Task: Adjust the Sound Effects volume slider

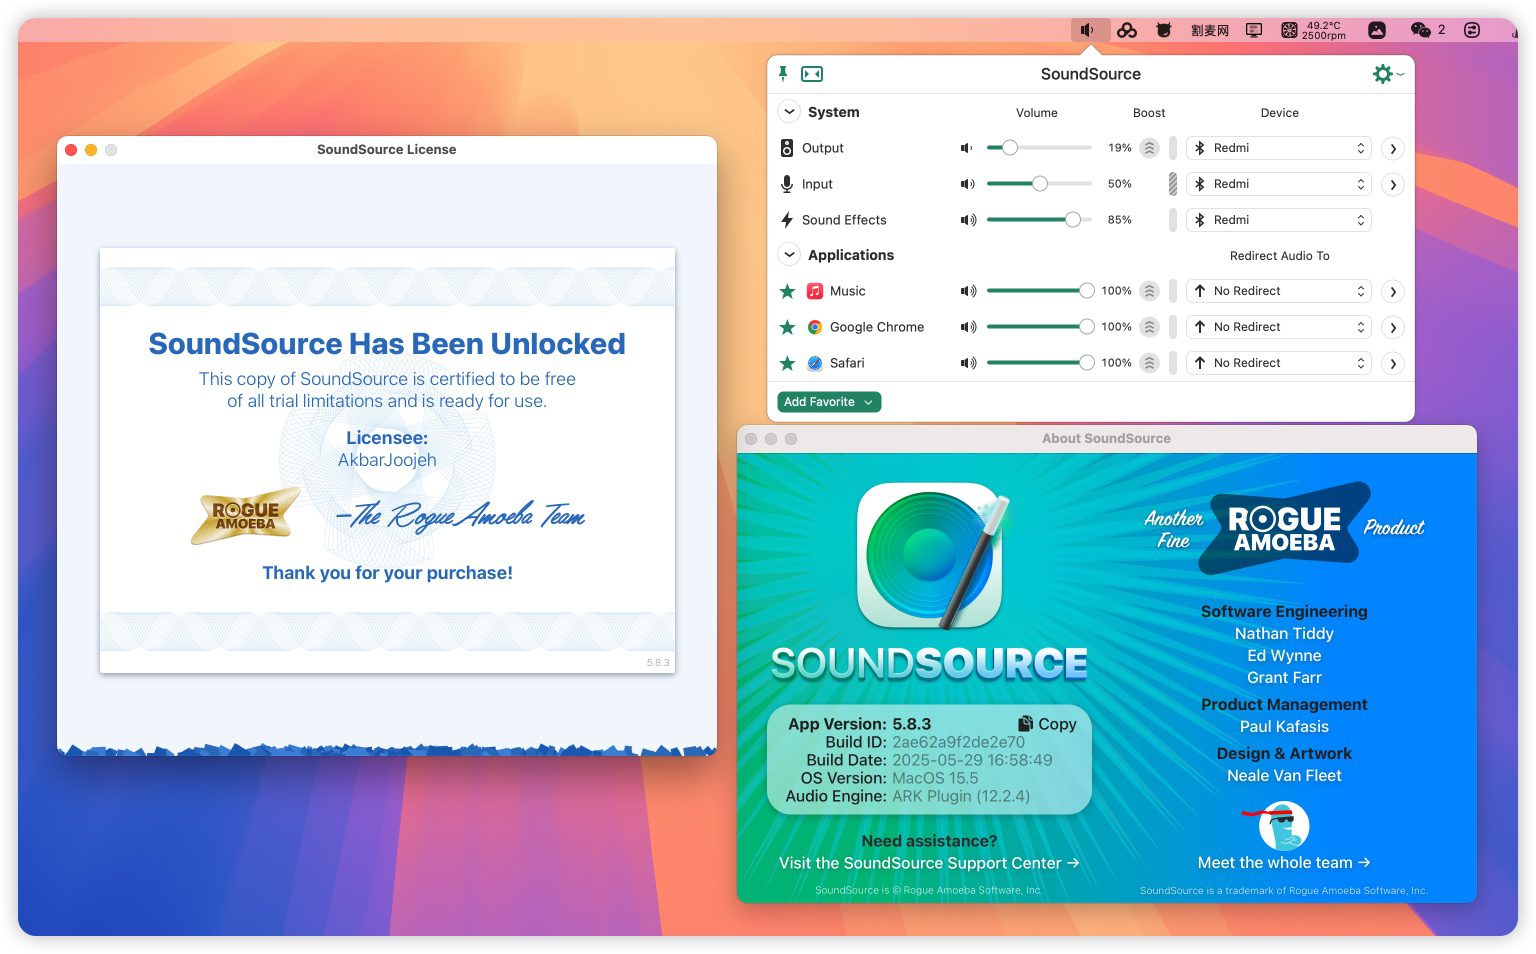Action: 1039,220
